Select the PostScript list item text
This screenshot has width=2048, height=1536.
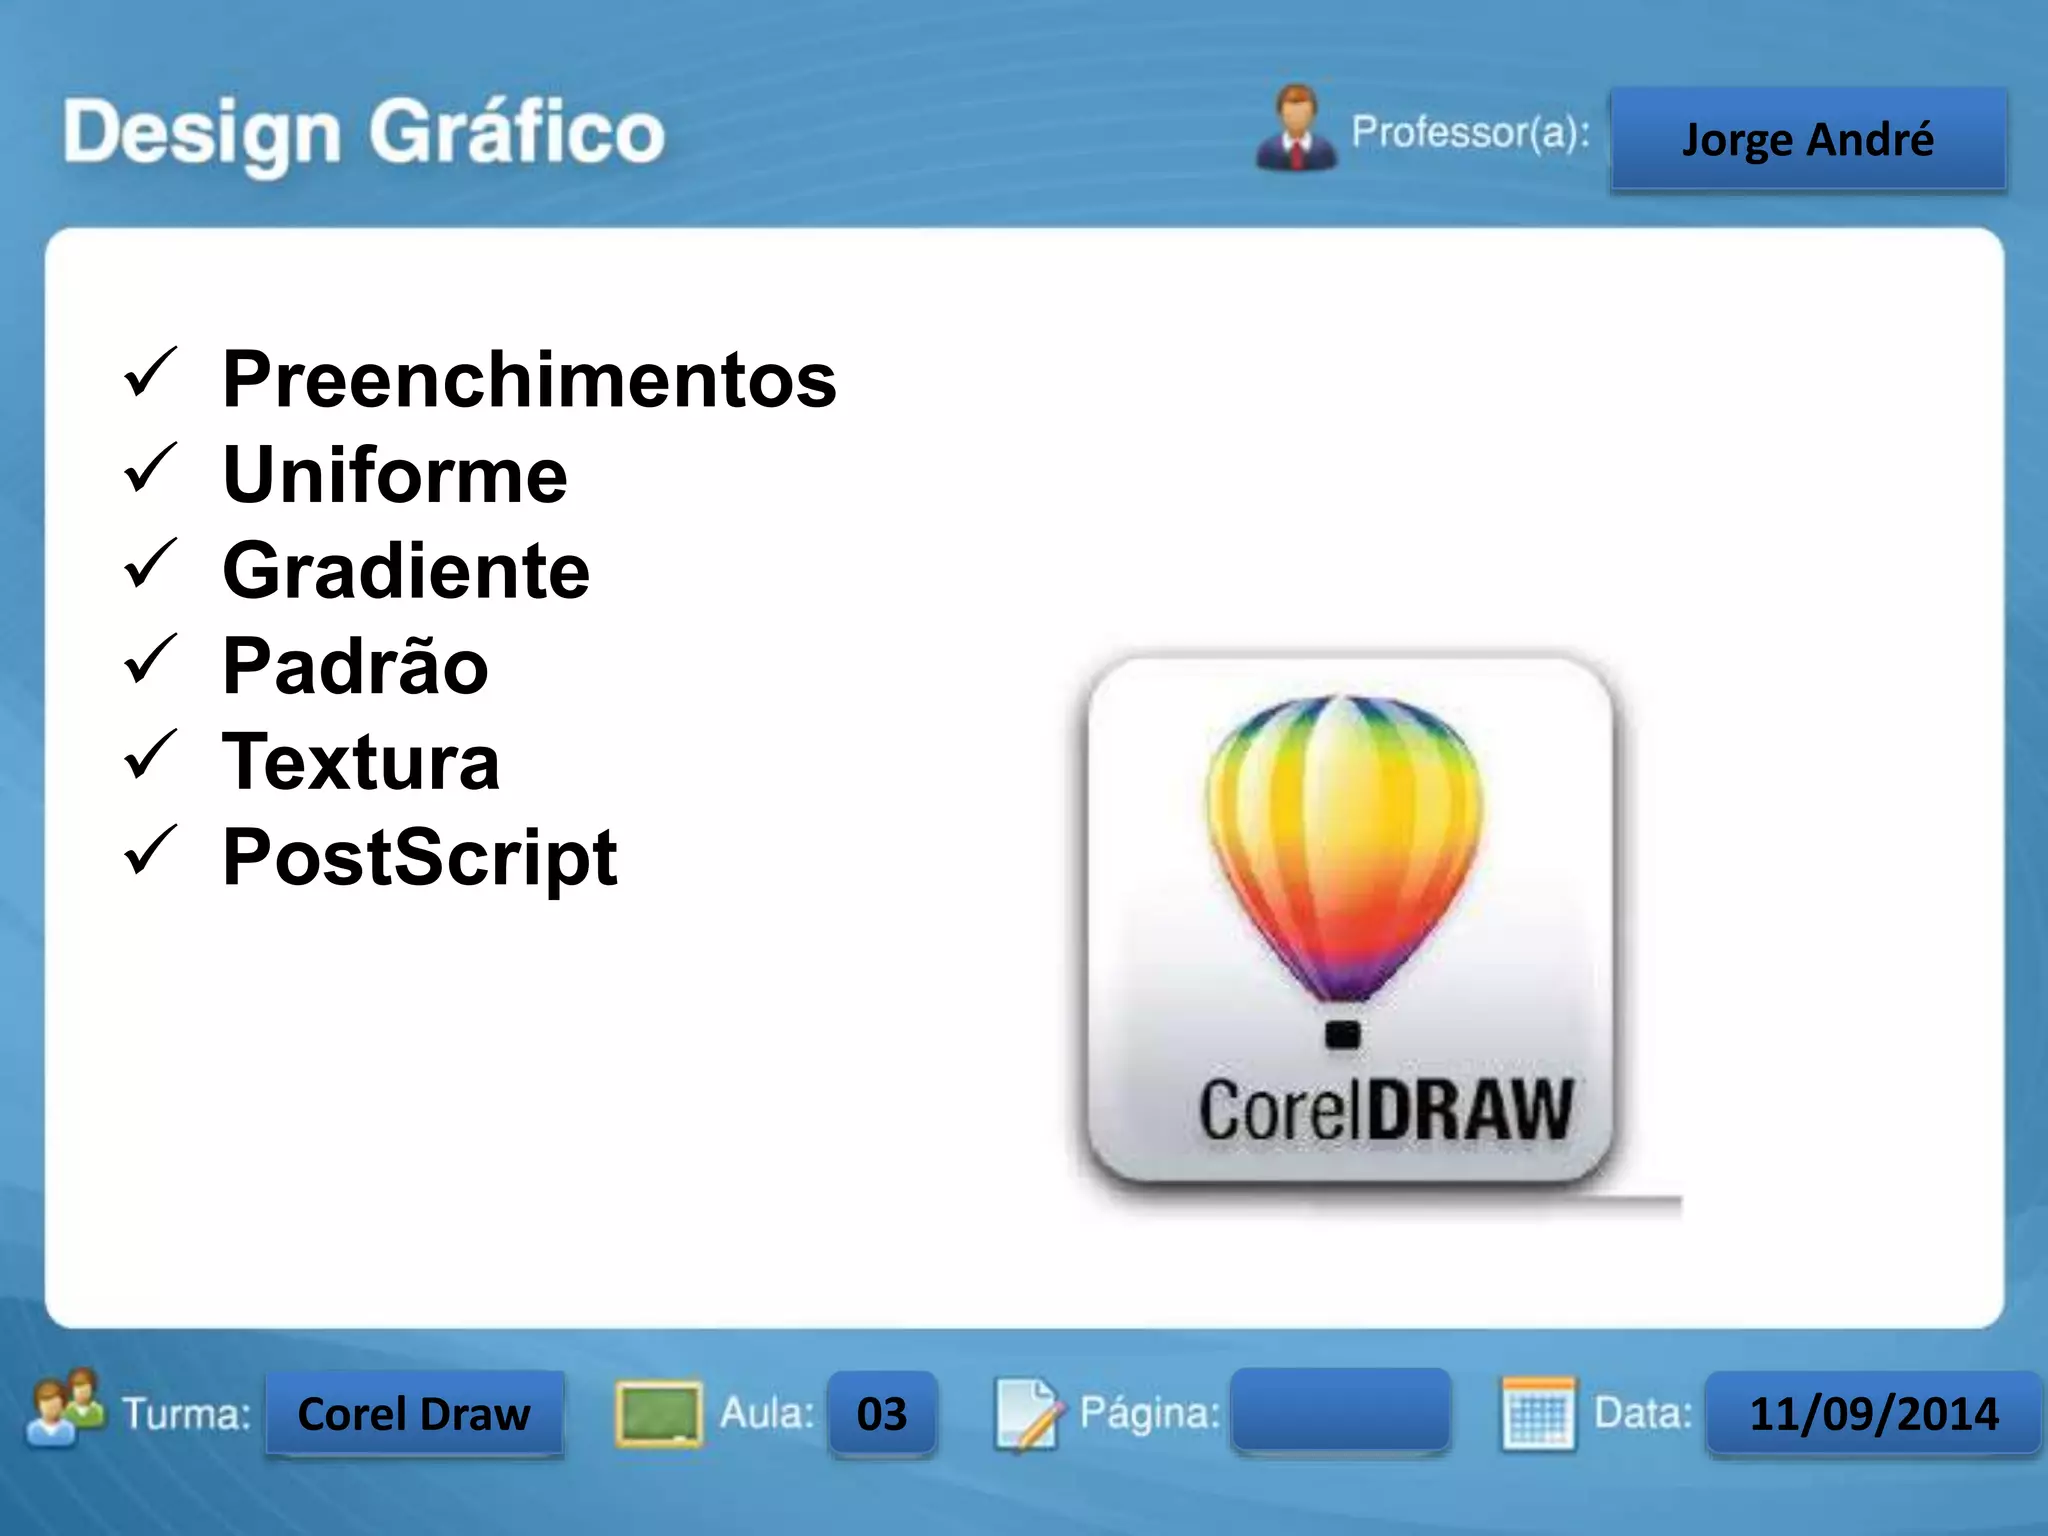click(x=420, y=858)
